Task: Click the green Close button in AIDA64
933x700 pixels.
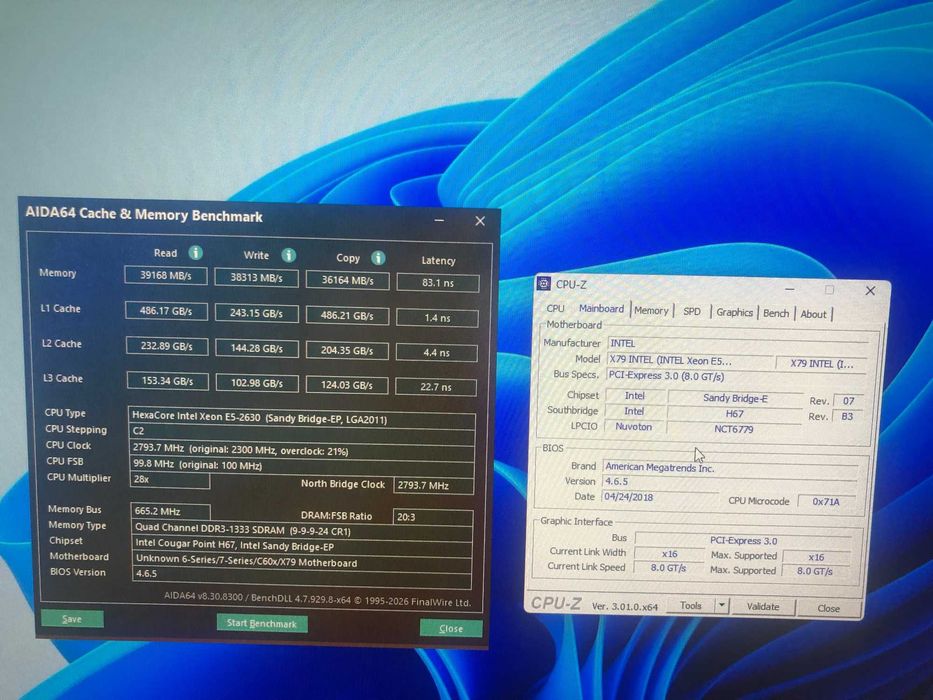Action: pyautogui.click(x=450, y=628)
